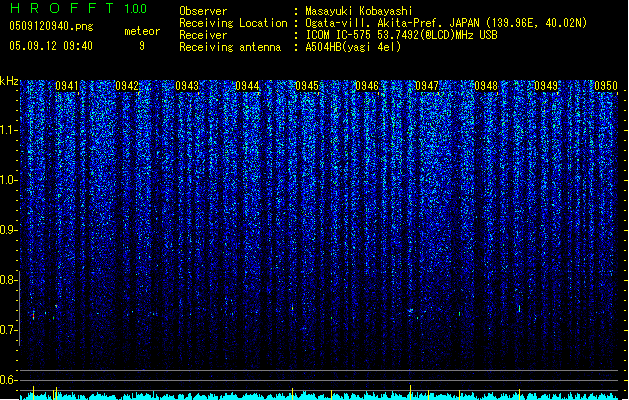The width and height of the screenshot is (629, 400).
Task: Select the 0.7 kHz axis label
Action: 8,330
